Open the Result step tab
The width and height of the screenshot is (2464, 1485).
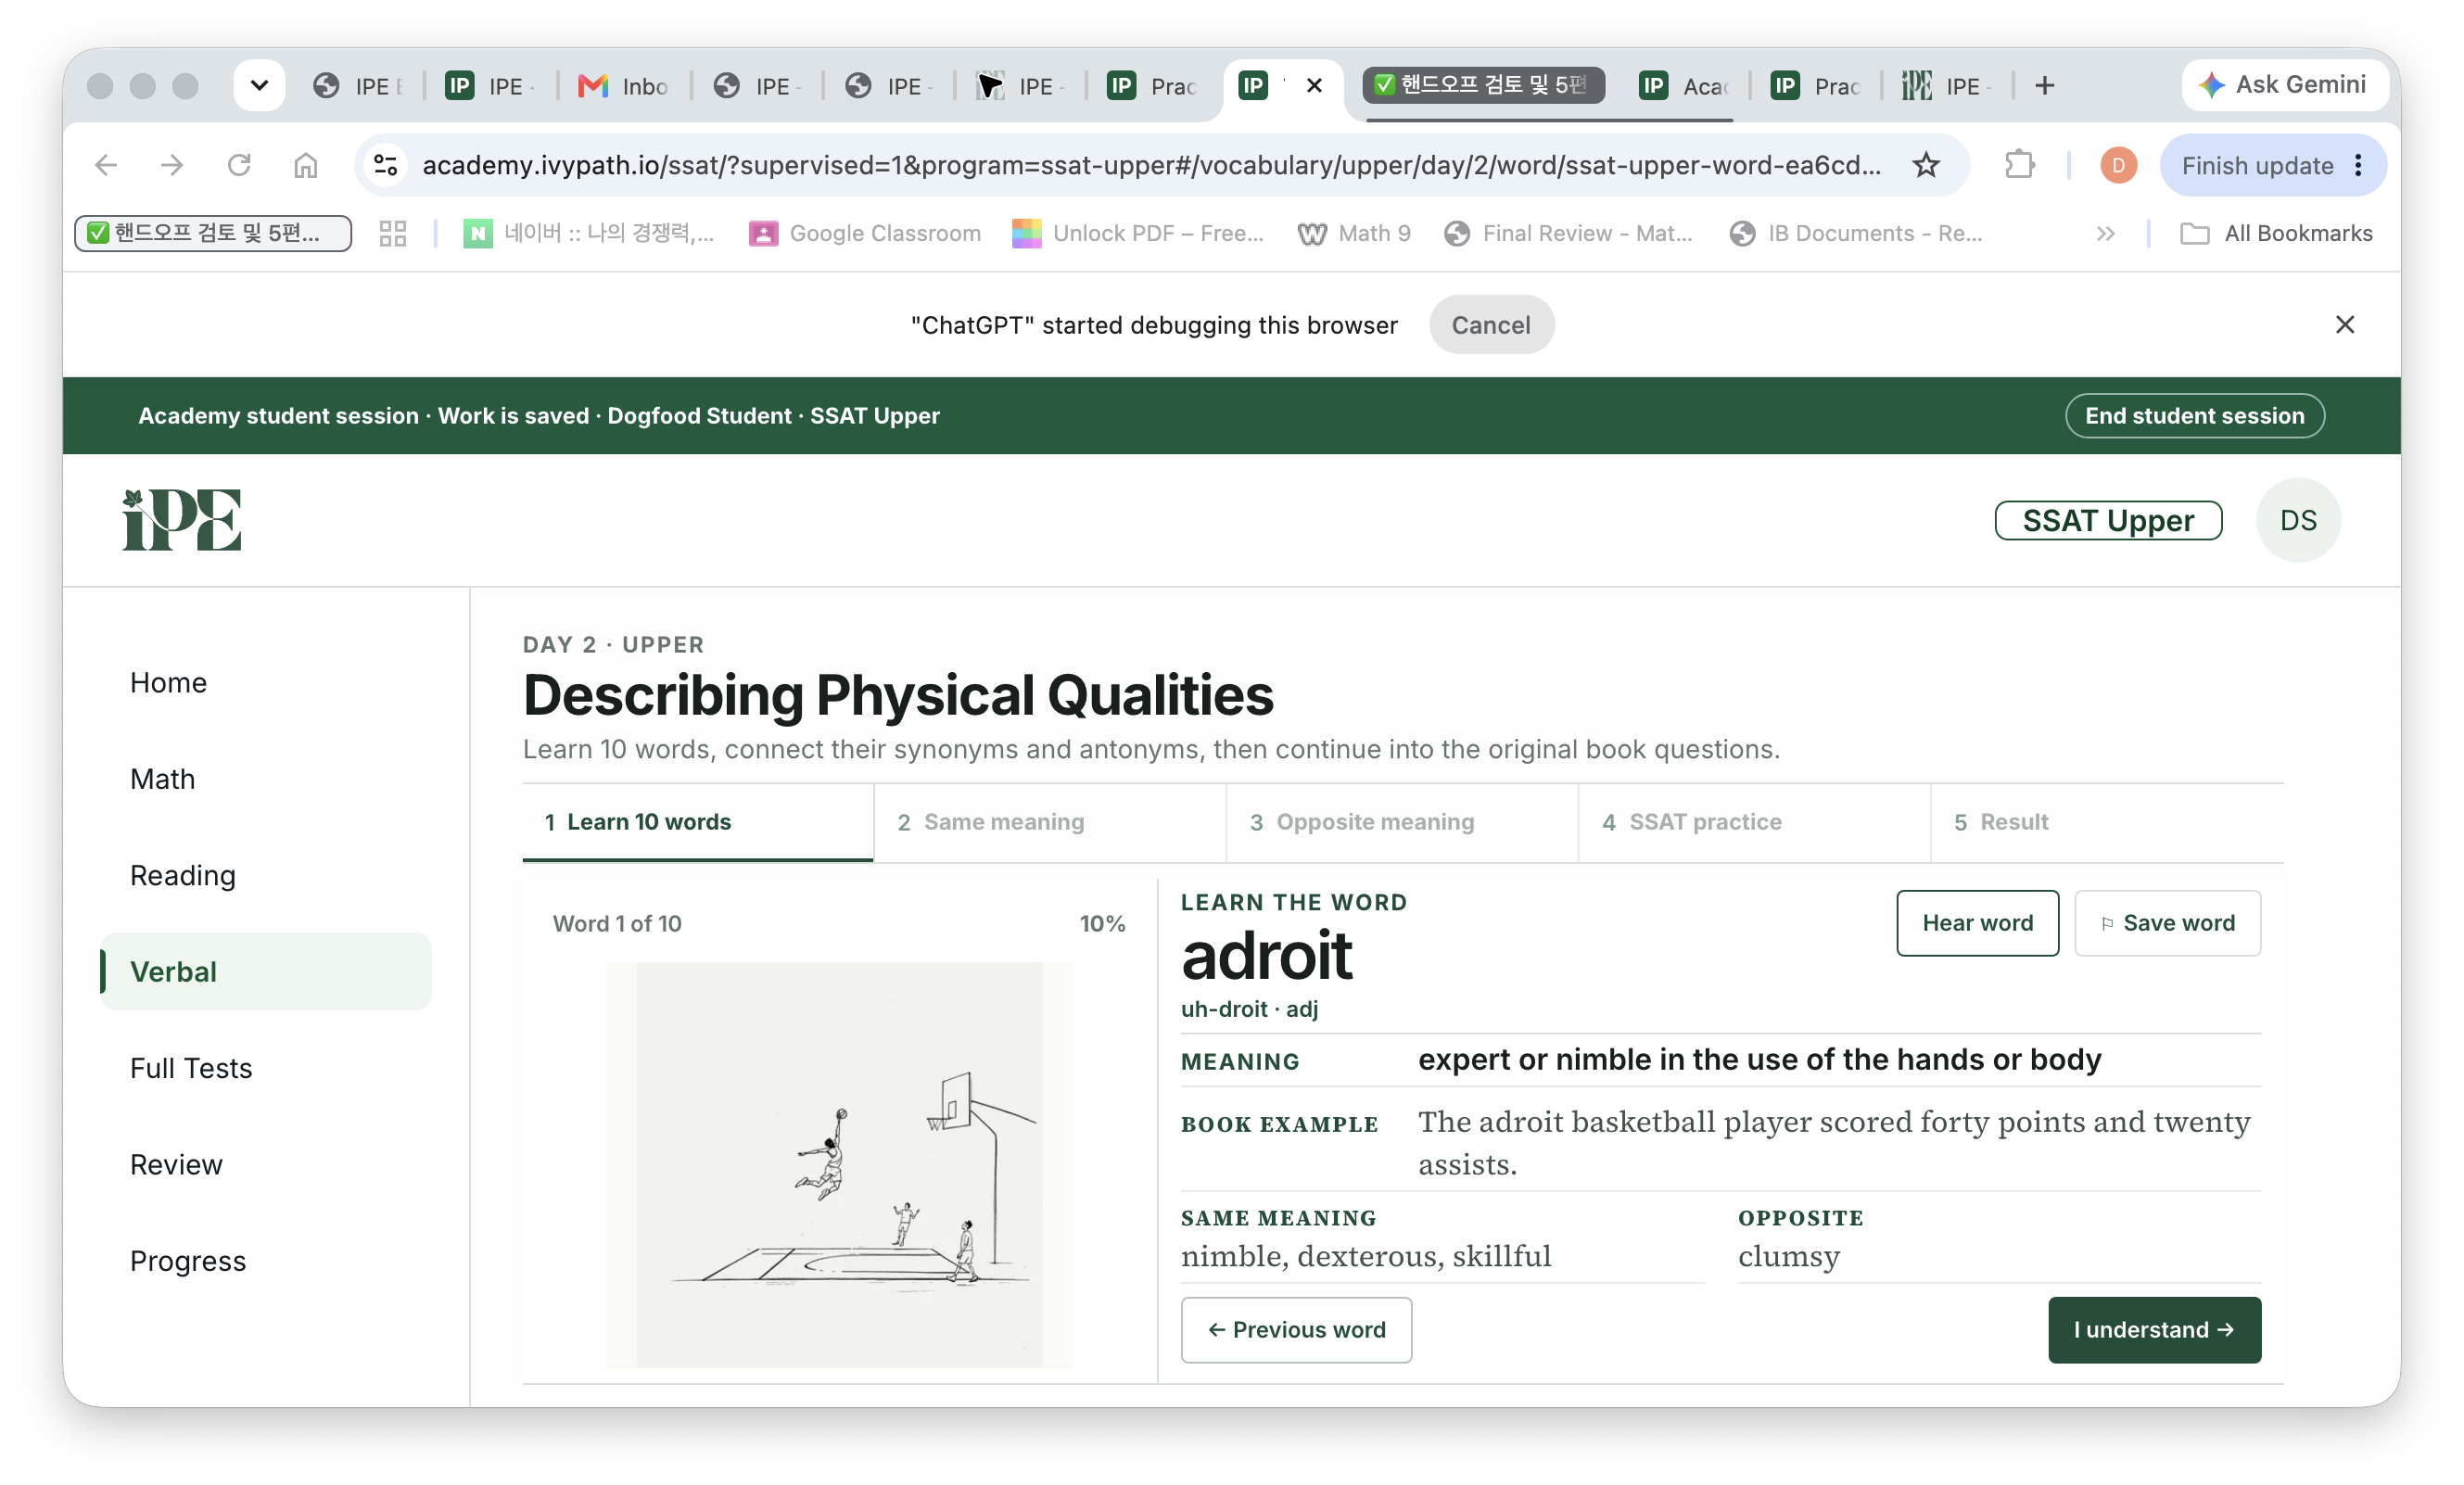2107,822
